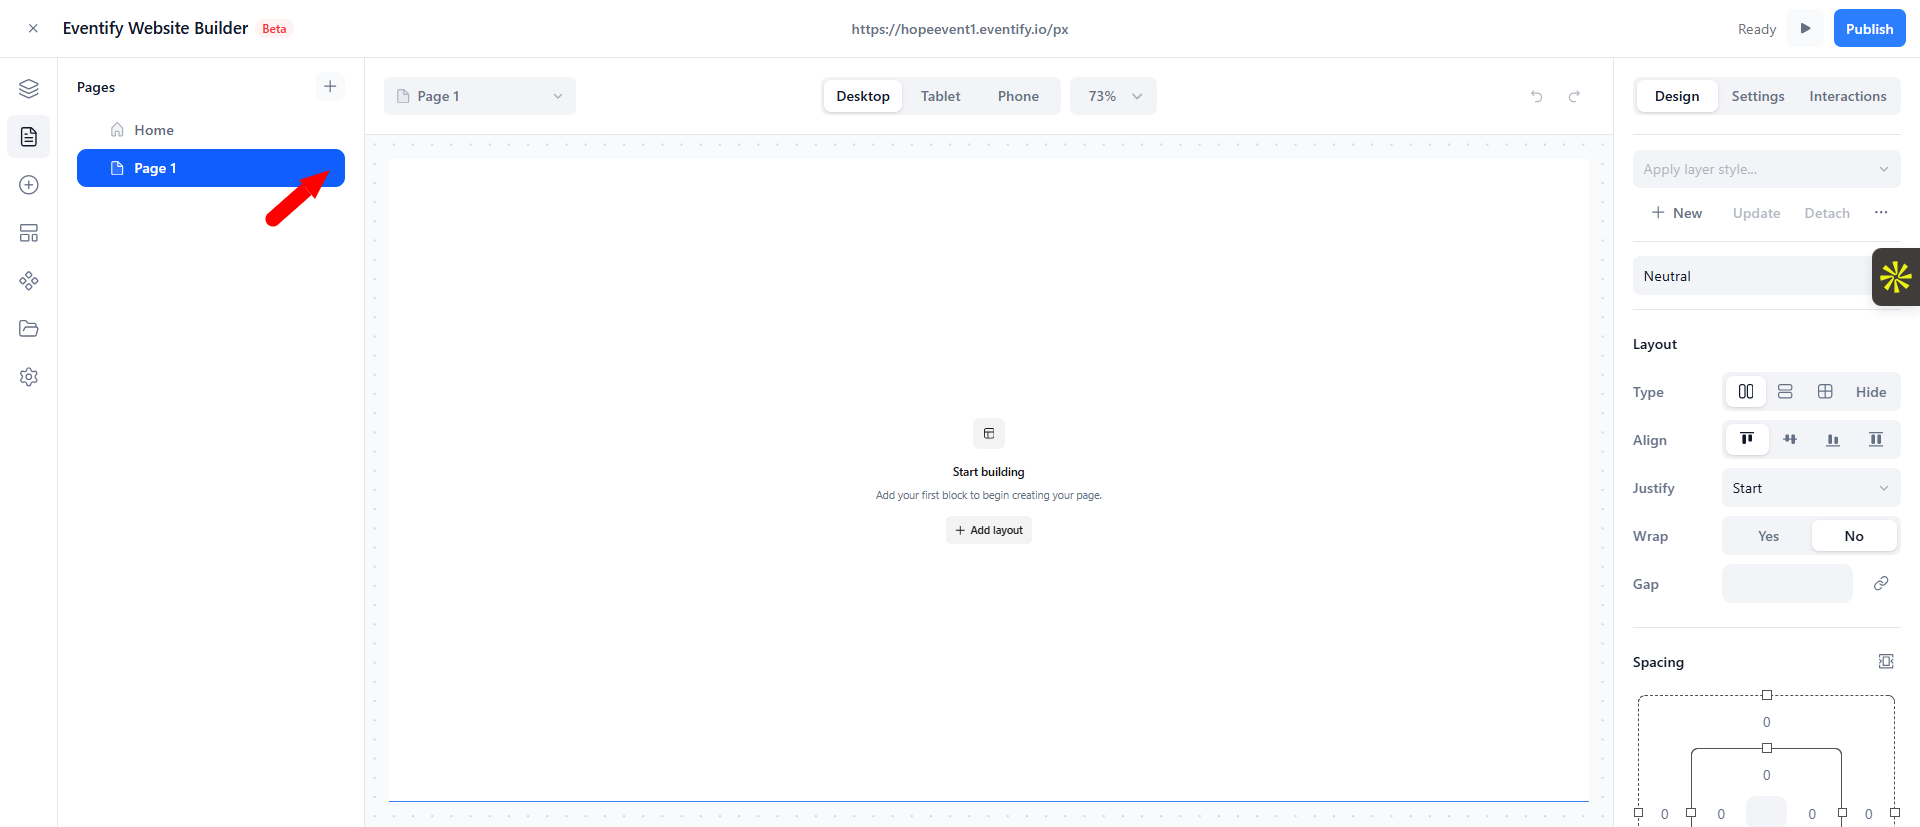Open the components sidebar icon
This screenshot has width=1920, height=827.
pyautogui.click(x=29, y=281)
